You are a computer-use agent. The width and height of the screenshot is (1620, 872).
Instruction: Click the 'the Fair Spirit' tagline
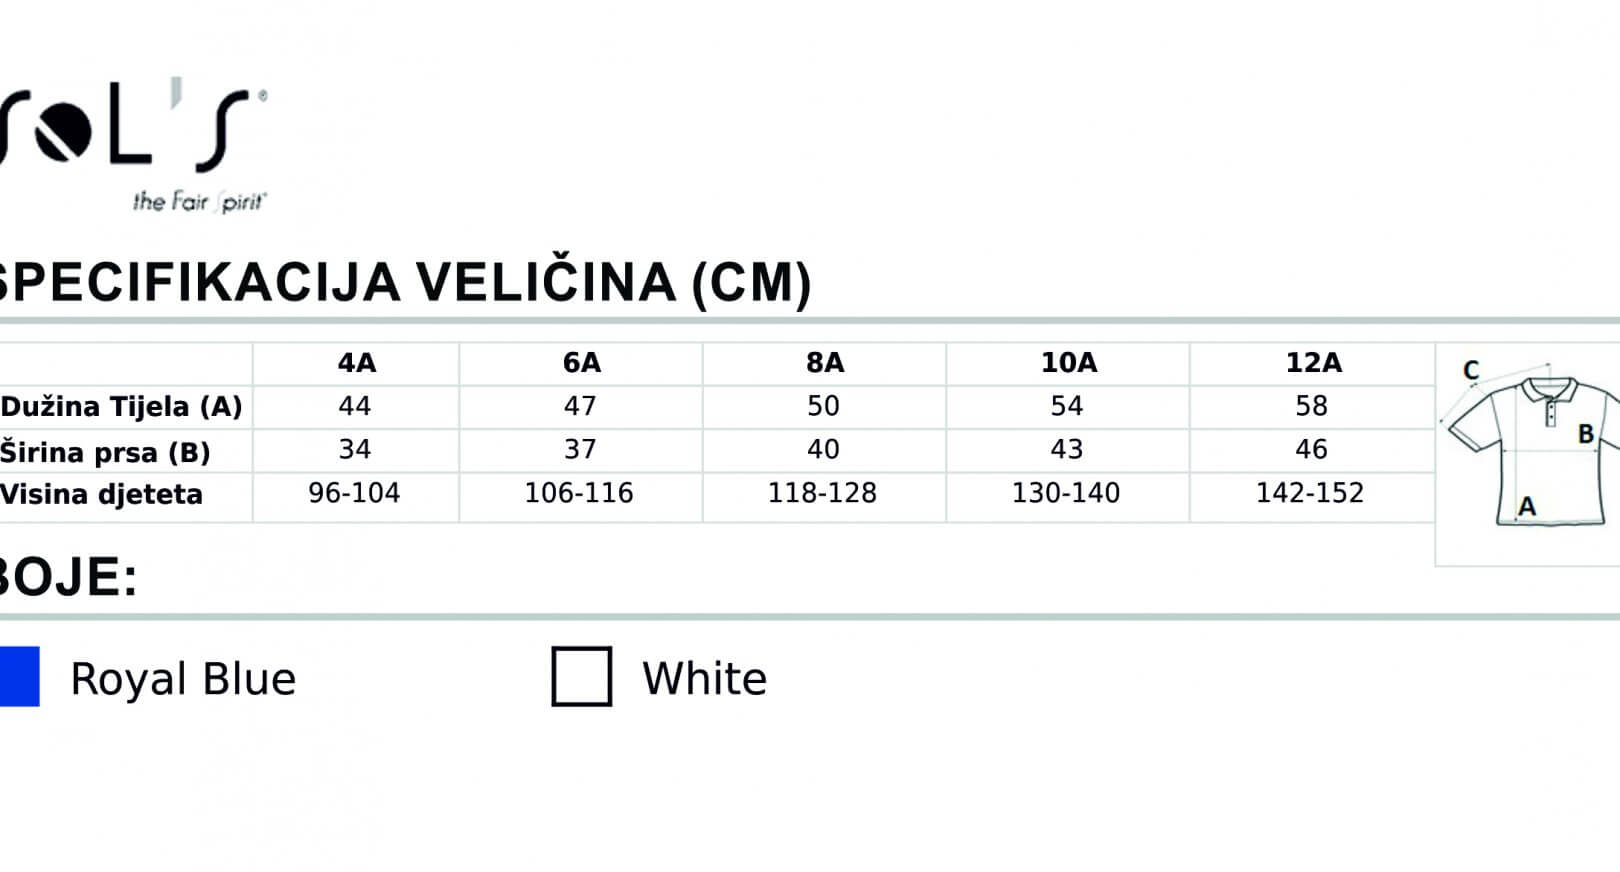coord(200,201)
